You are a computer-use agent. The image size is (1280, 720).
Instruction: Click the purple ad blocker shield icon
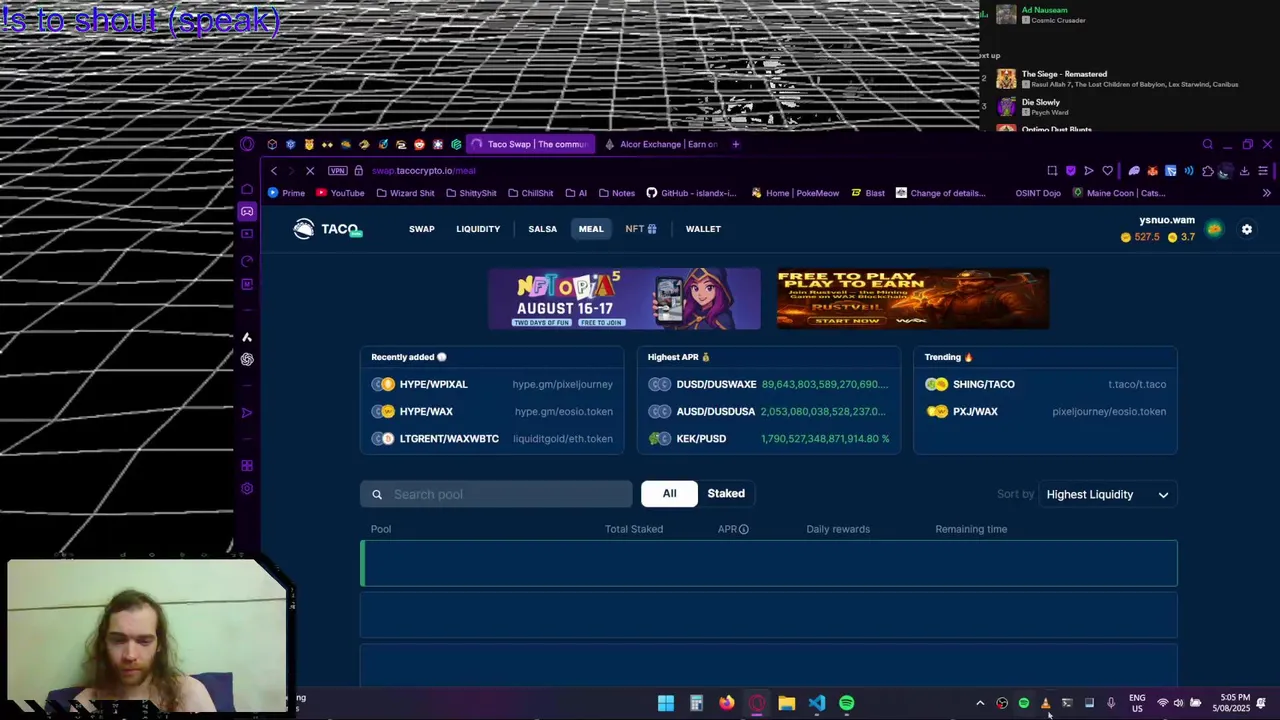point(1070,171)
